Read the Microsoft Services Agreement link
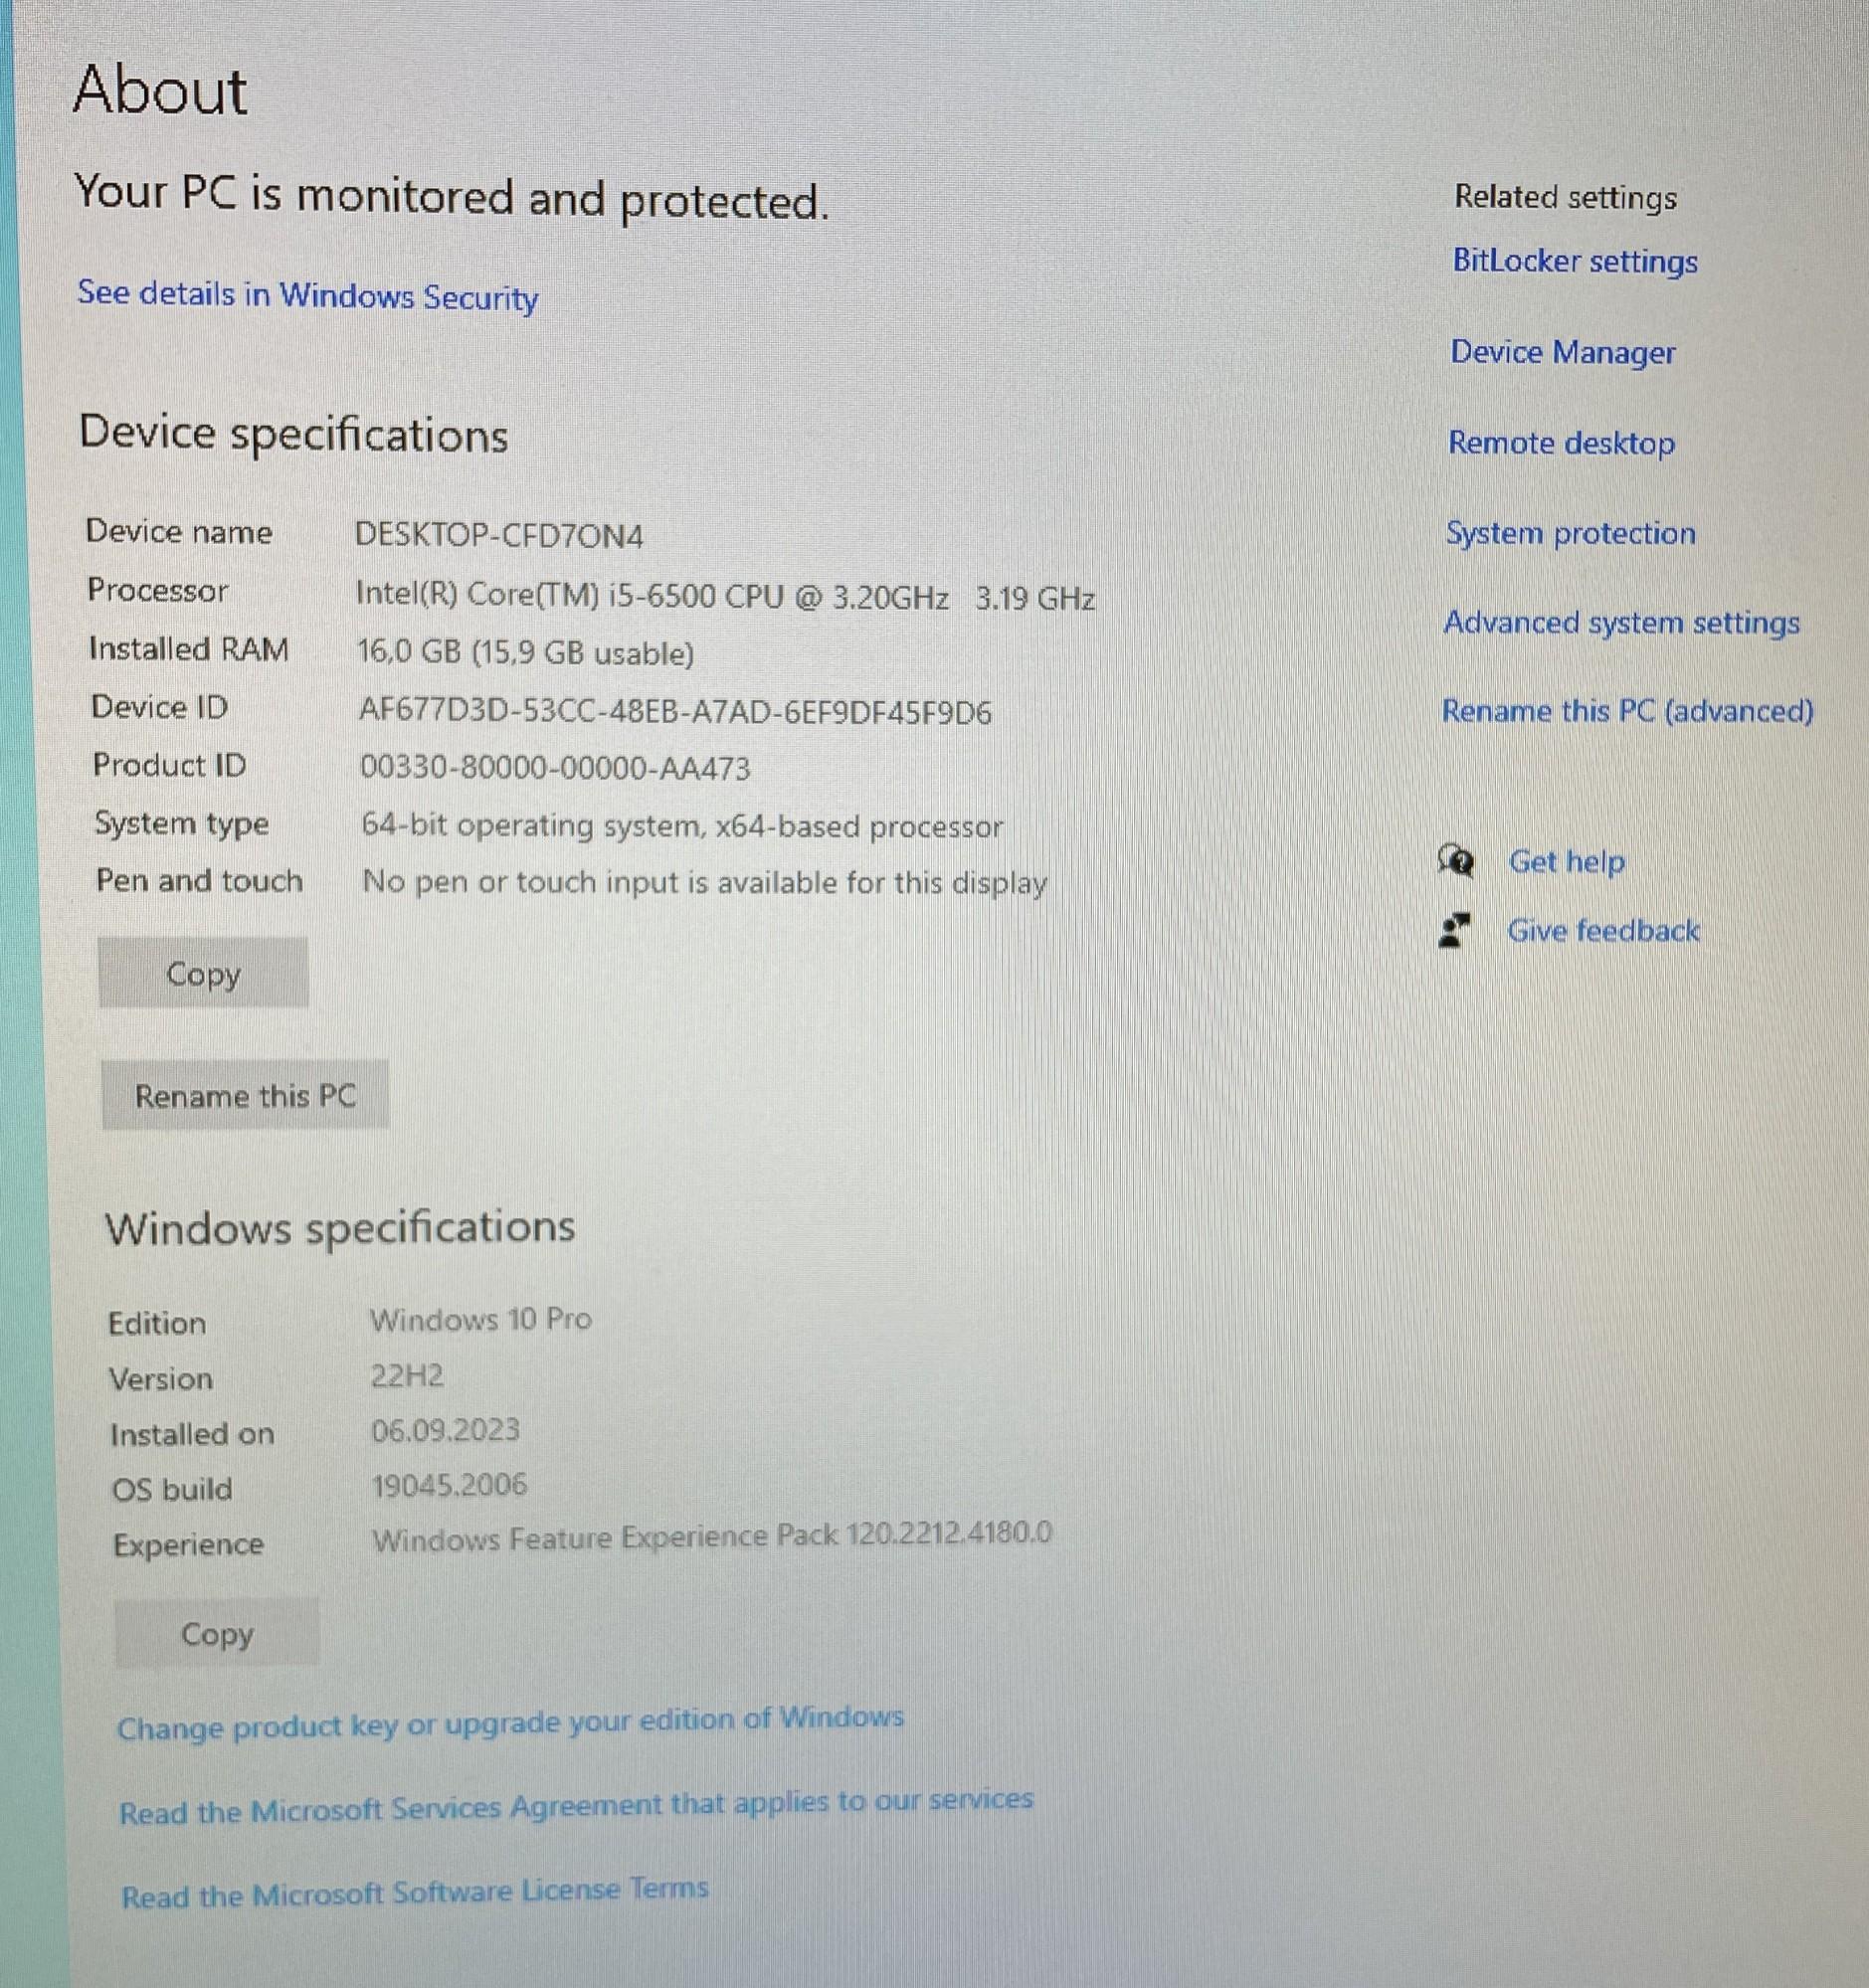The height and width of the screenshot is (1988, 1869). (x=576, y=1807)
